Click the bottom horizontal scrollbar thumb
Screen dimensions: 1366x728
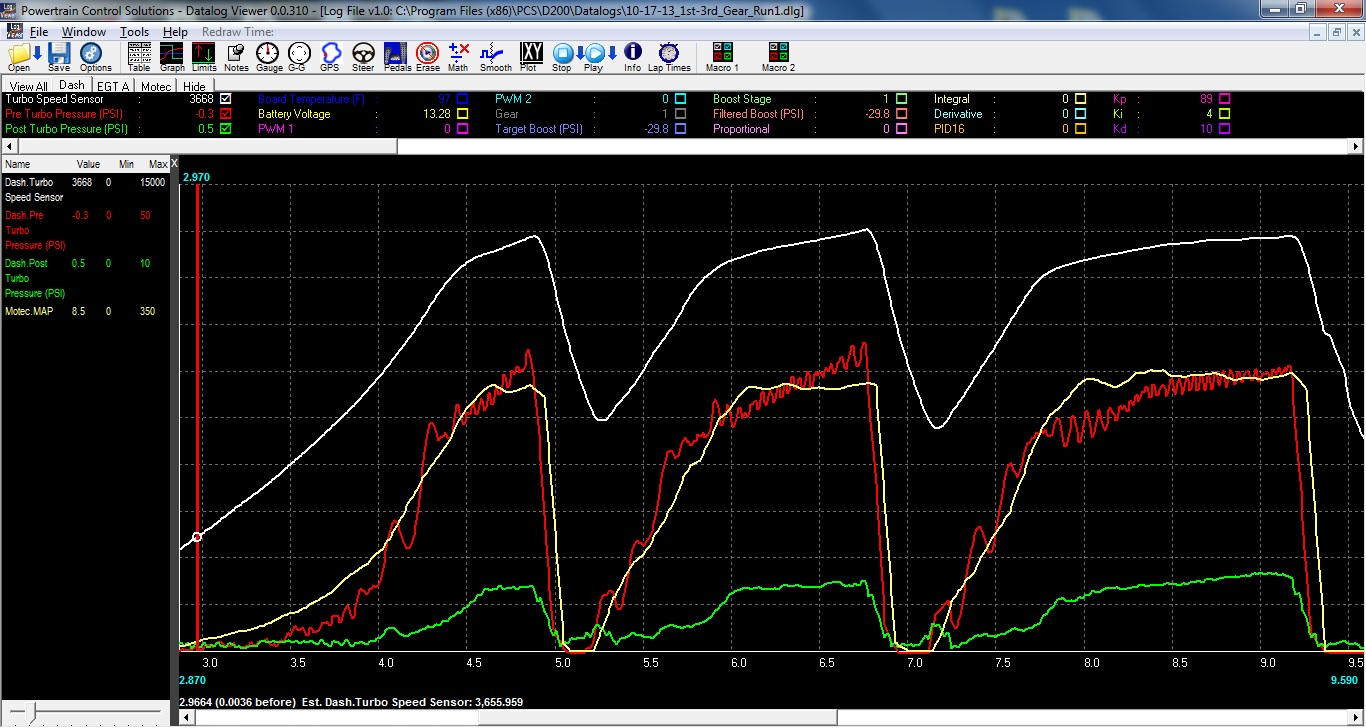tap(657, 717)
